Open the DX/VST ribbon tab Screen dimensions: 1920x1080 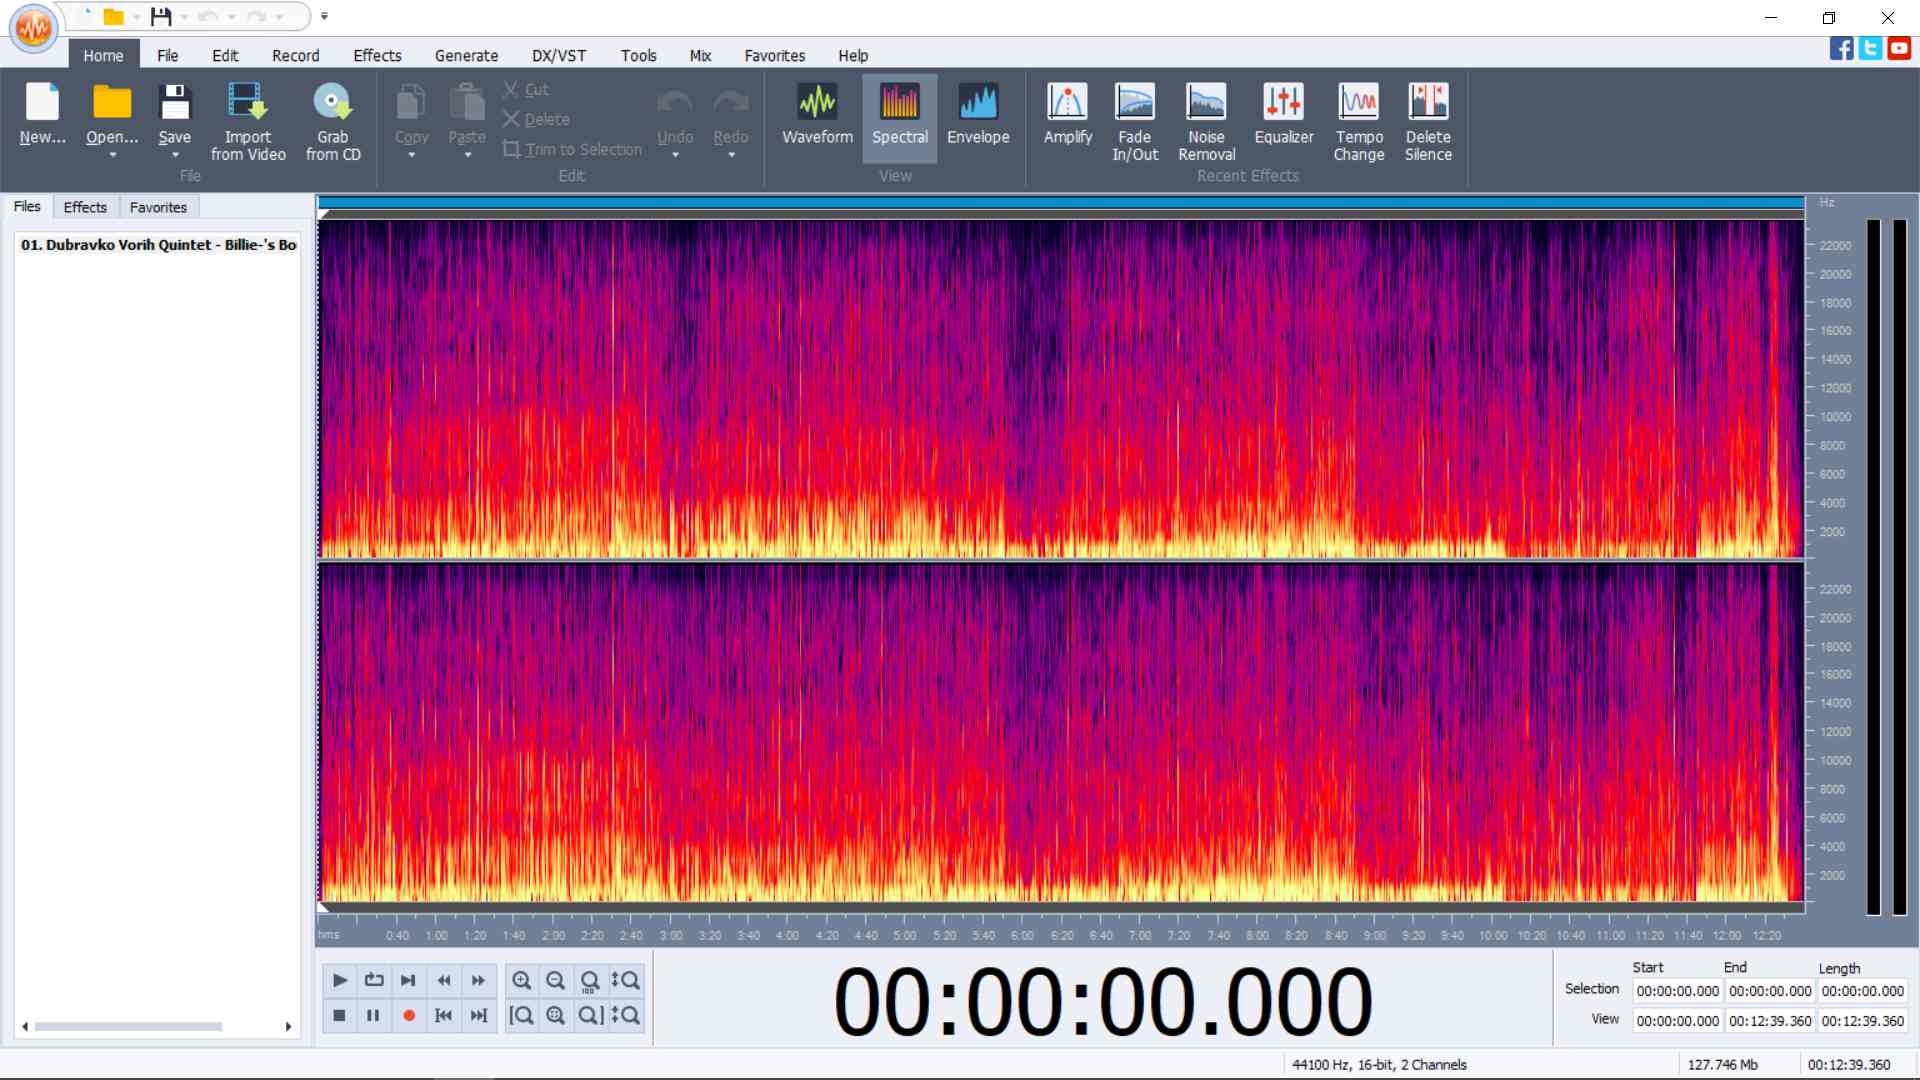(559, 55)
